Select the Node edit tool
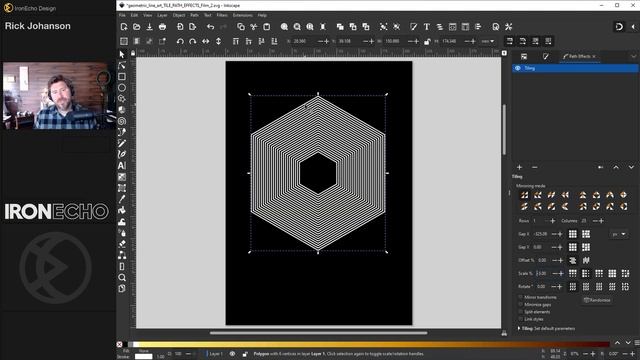 coord(122,65)
